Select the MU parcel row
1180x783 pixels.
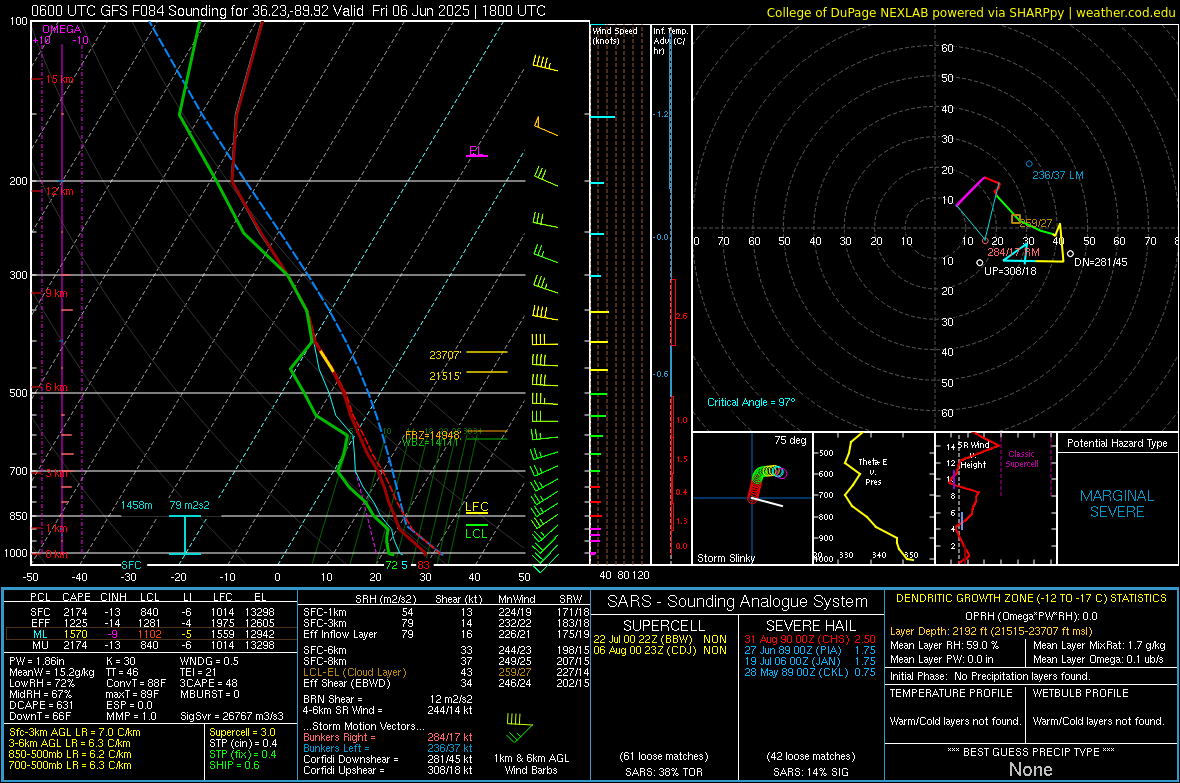pyautogui.click(x=151, y=644)
